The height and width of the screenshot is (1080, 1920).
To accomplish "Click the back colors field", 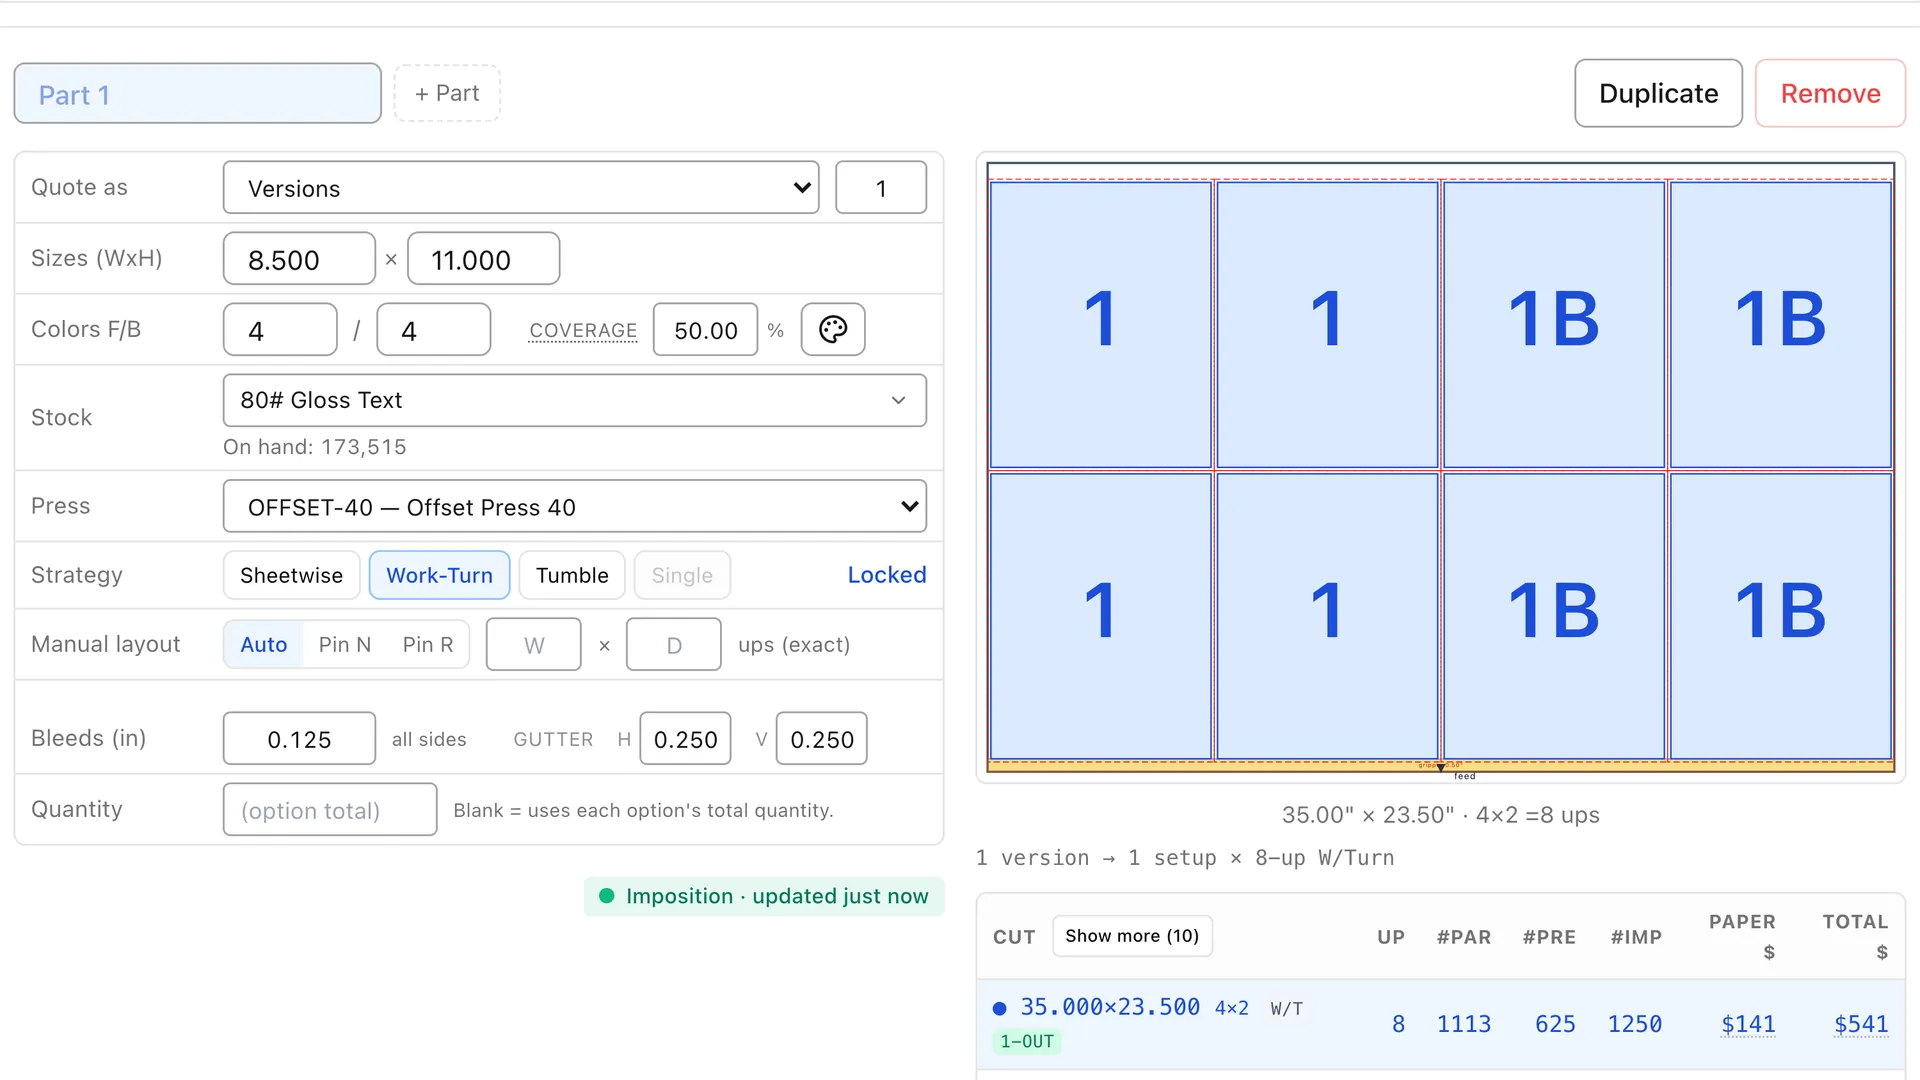I will coord(433,330).
